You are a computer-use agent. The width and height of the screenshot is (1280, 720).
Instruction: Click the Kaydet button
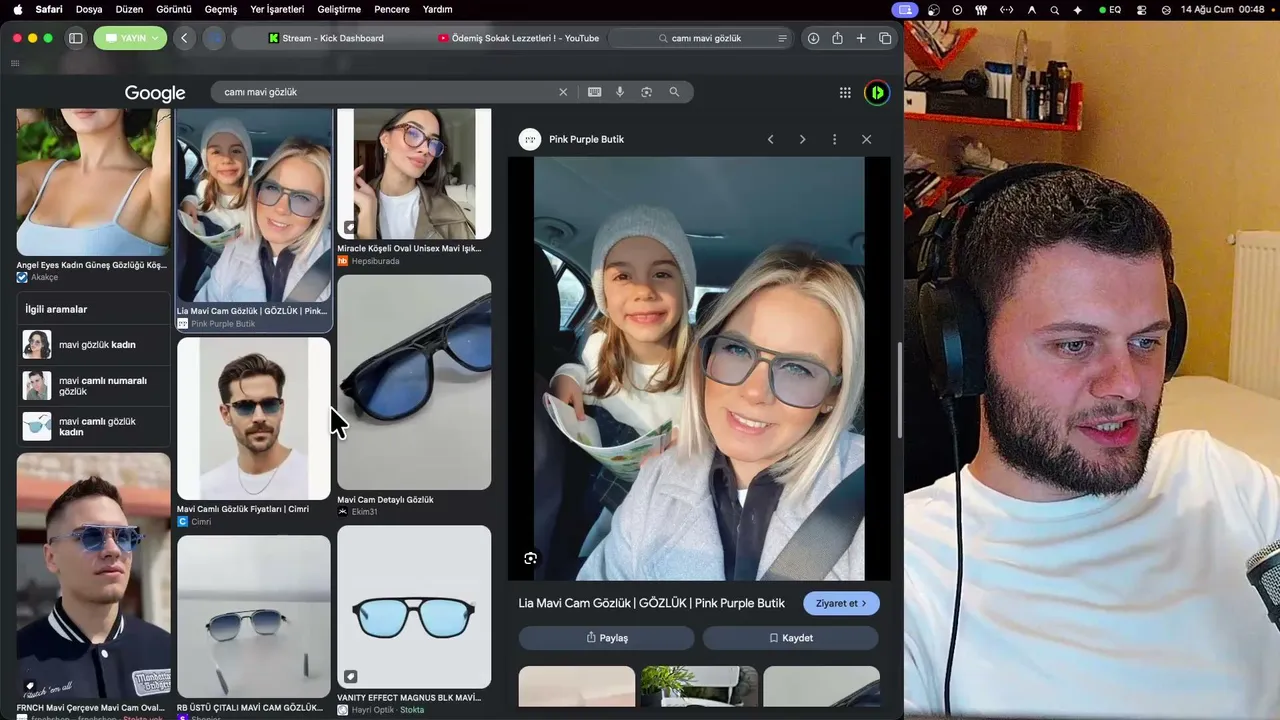click(x=790, y=638)
